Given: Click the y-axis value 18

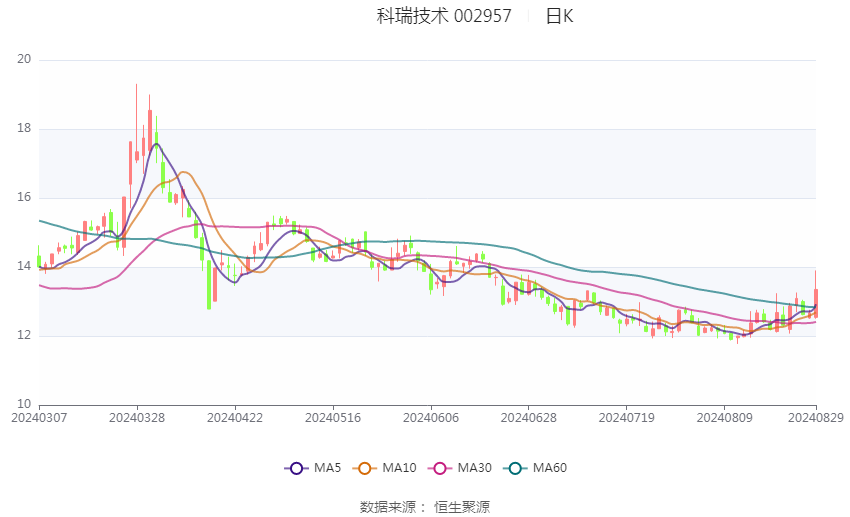Looking at the screenshot, I should (24, 128).
